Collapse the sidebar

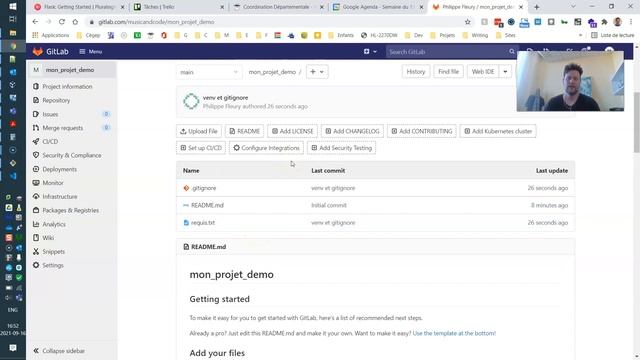pos(59,351)
